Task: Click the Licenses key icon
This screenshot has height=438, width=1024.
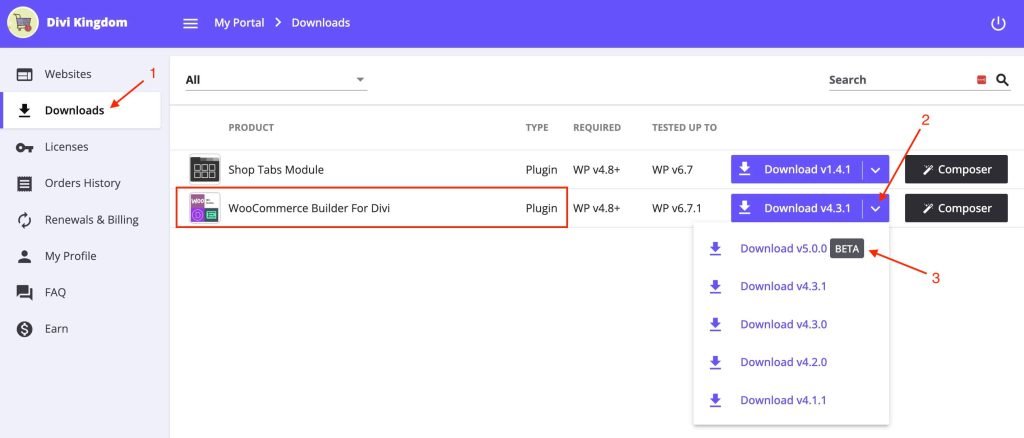Action: (25, 148)
